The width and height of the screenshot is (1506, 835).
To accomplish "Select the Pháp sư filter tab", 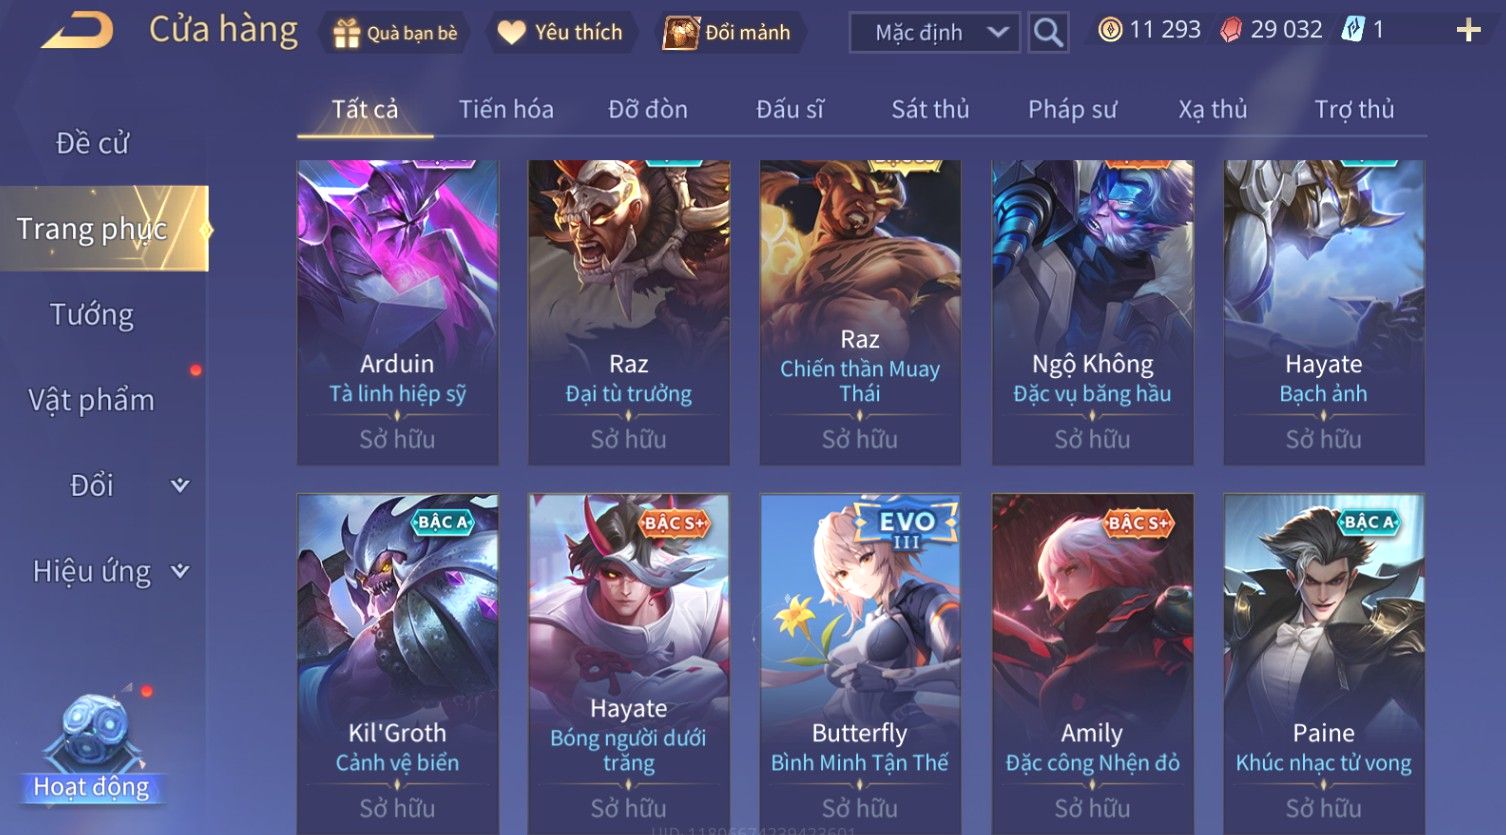I will tap(1072, 109).
